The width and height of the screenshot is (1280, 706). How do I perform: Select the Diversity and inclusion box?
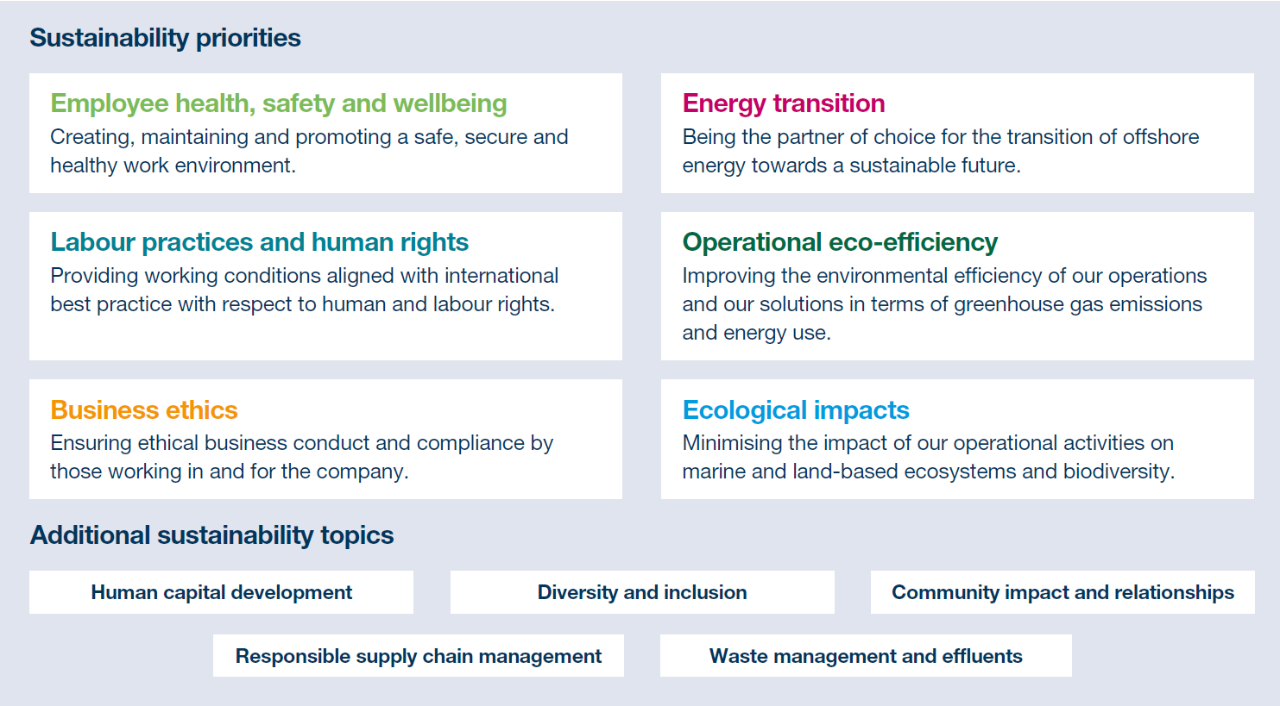pos(642,592)
